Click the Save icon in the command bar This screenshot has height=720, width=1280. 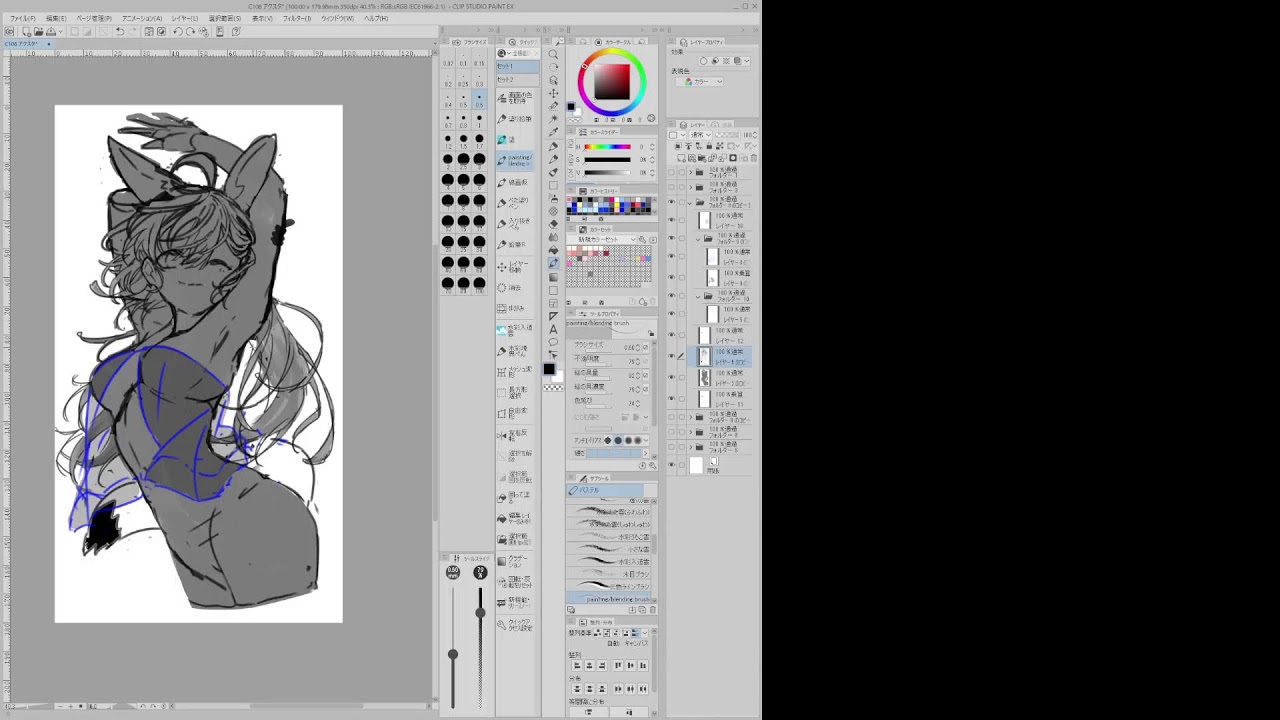tap(51, 31)
